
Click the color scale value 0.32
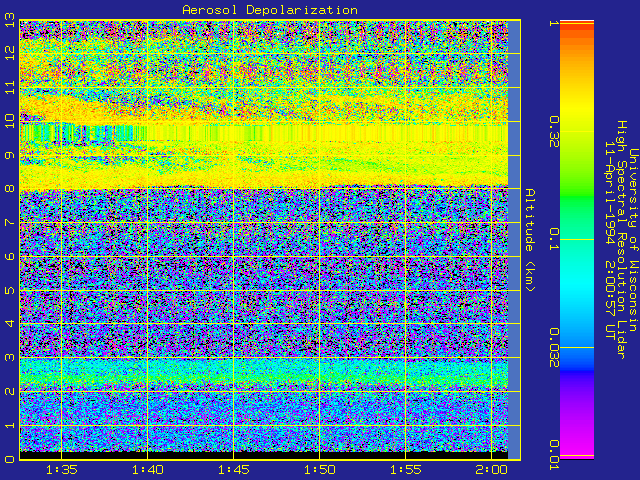tap(554, 132)
